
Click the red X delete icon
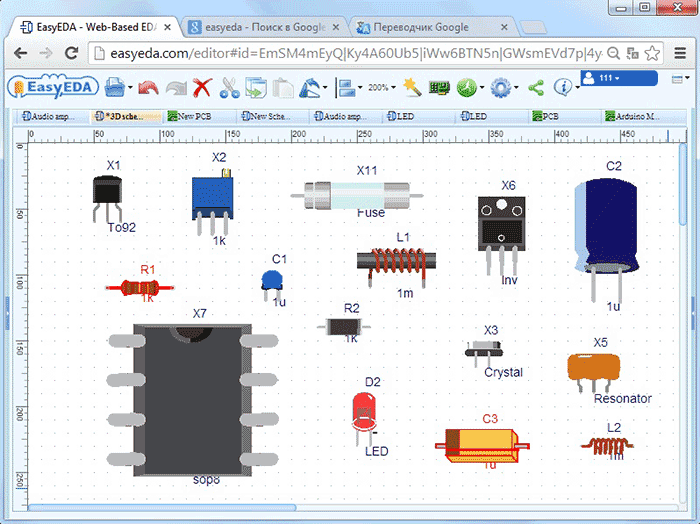[x=202, y=88]
